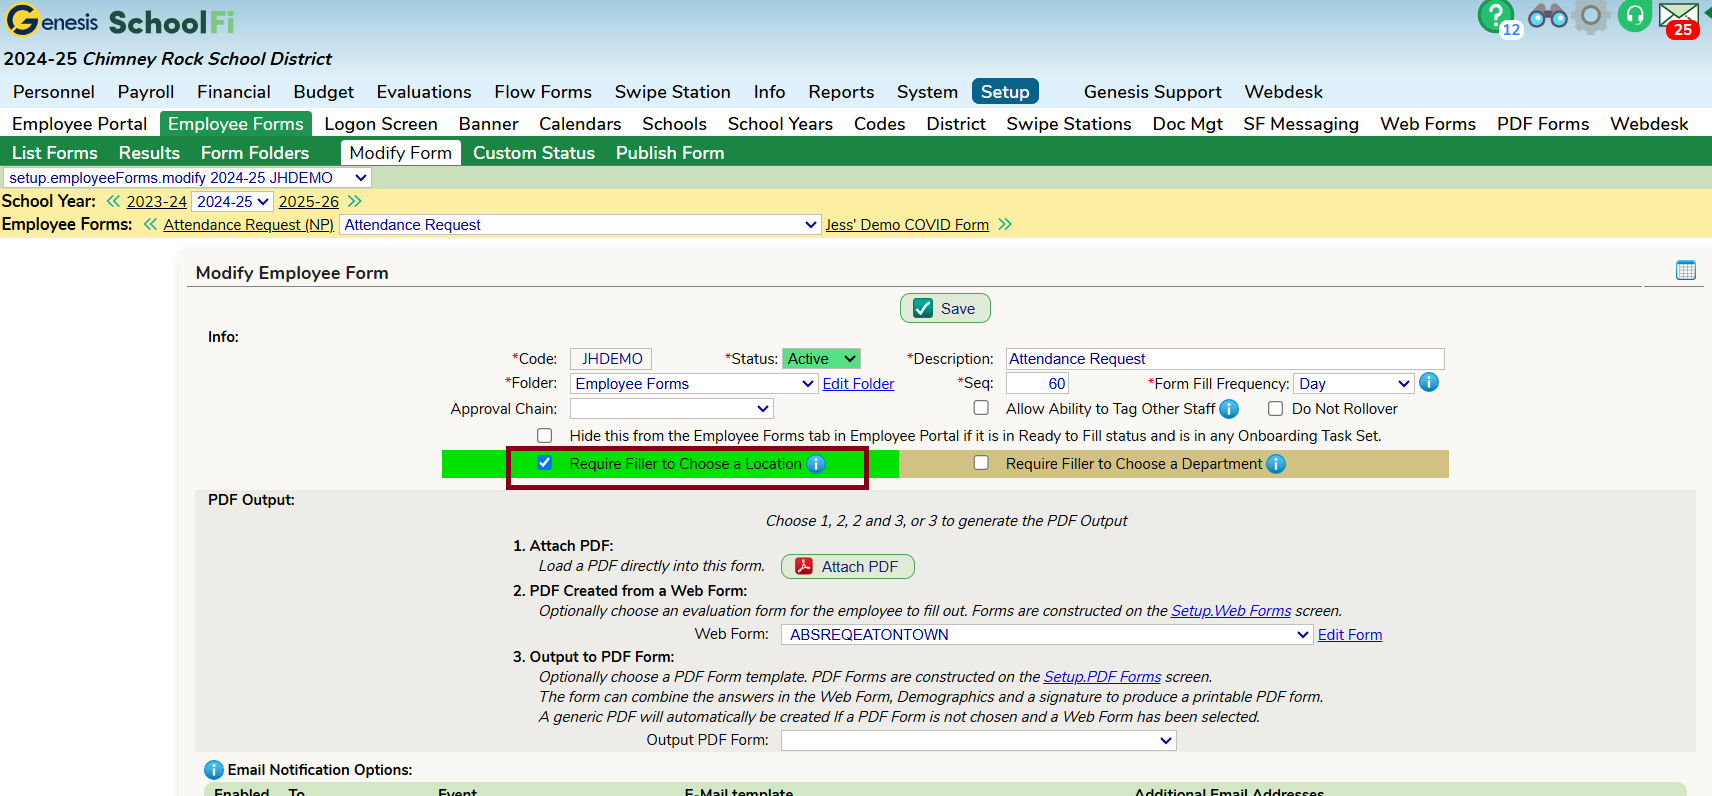Click info icon beside Require Filler to Choose a Location
The width and height of the screenshot is (1712, 796).
[x=816, y=464]
